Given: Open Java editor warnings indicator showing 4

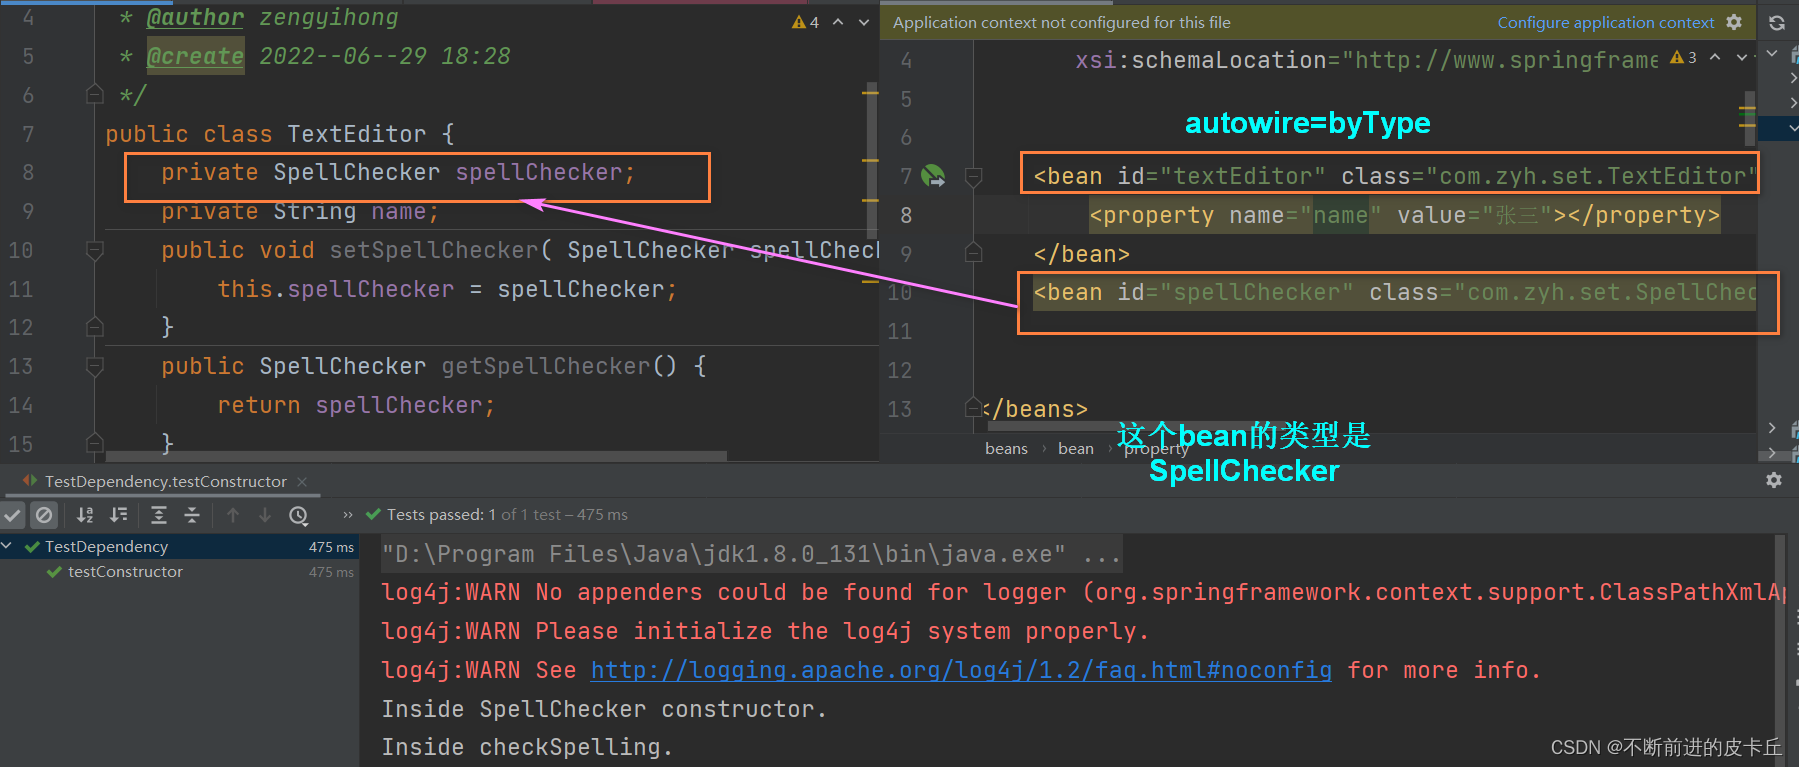Looking at the screenshot, I should coord(805,22).
